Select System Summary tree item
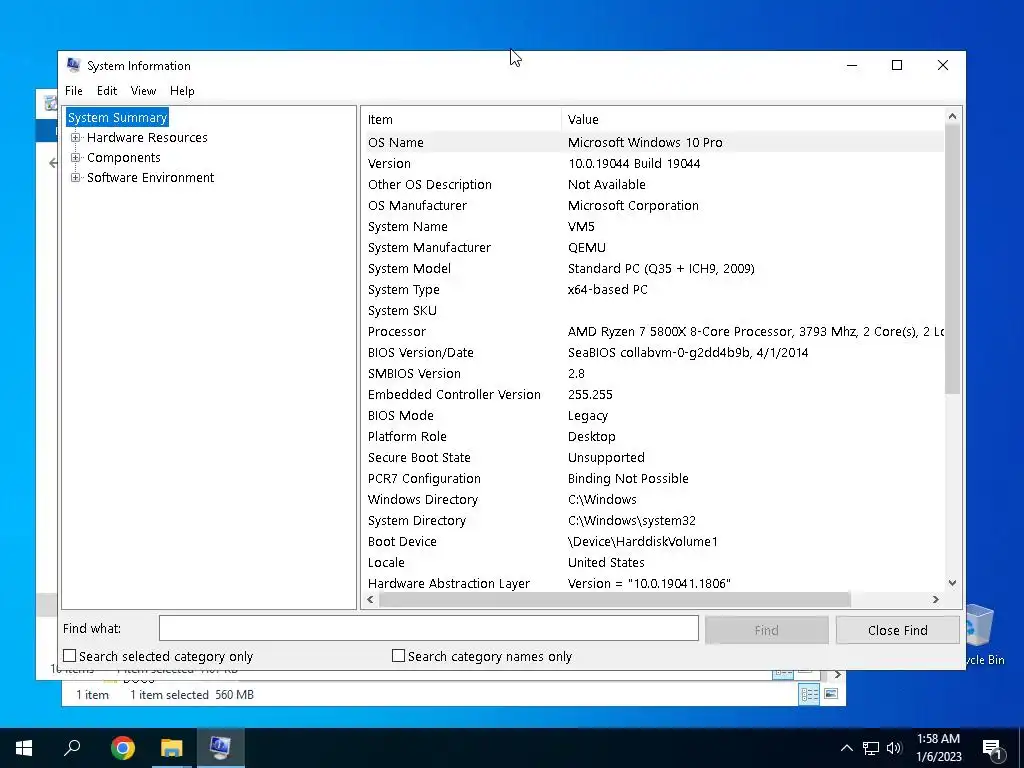The height and width of the screenshot is (768, 1024). [x=118, y=118]
